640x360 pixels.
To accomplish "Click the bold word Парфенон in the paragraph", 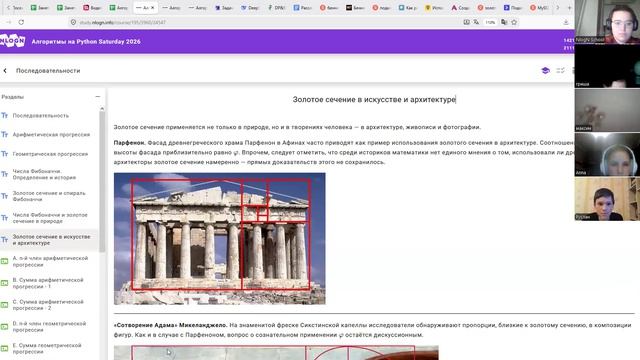I will [x=129, y=143].
